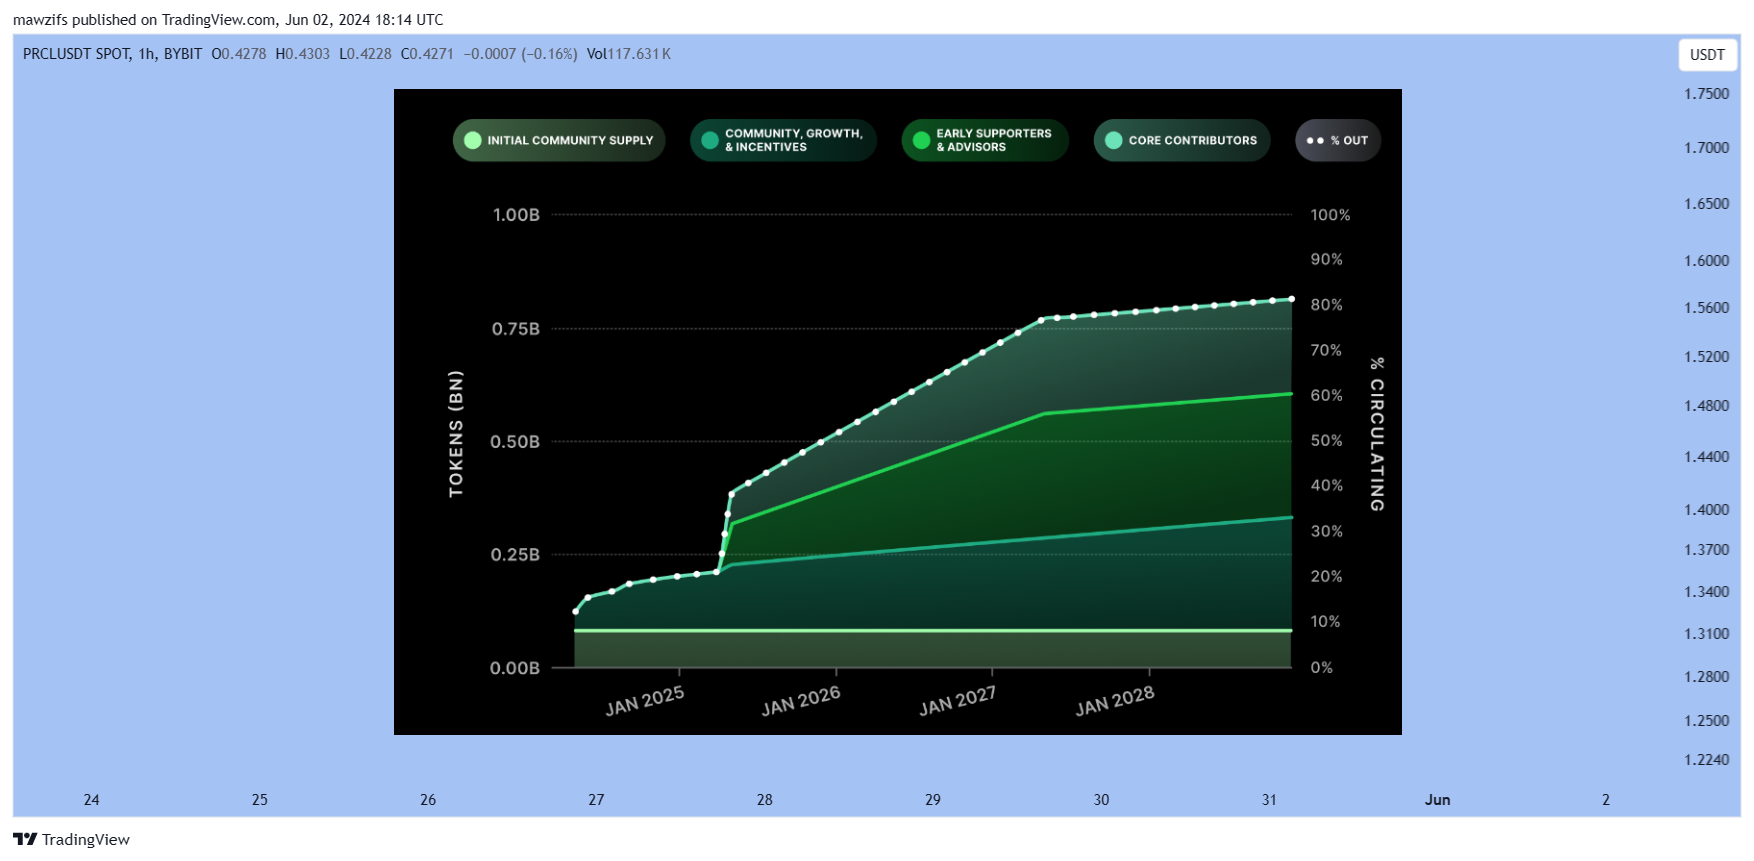Toggle the Early Supporters & Advisors legend
Image resolution: width=1754 pixels, height=861 pixels.
coord(985,141)
